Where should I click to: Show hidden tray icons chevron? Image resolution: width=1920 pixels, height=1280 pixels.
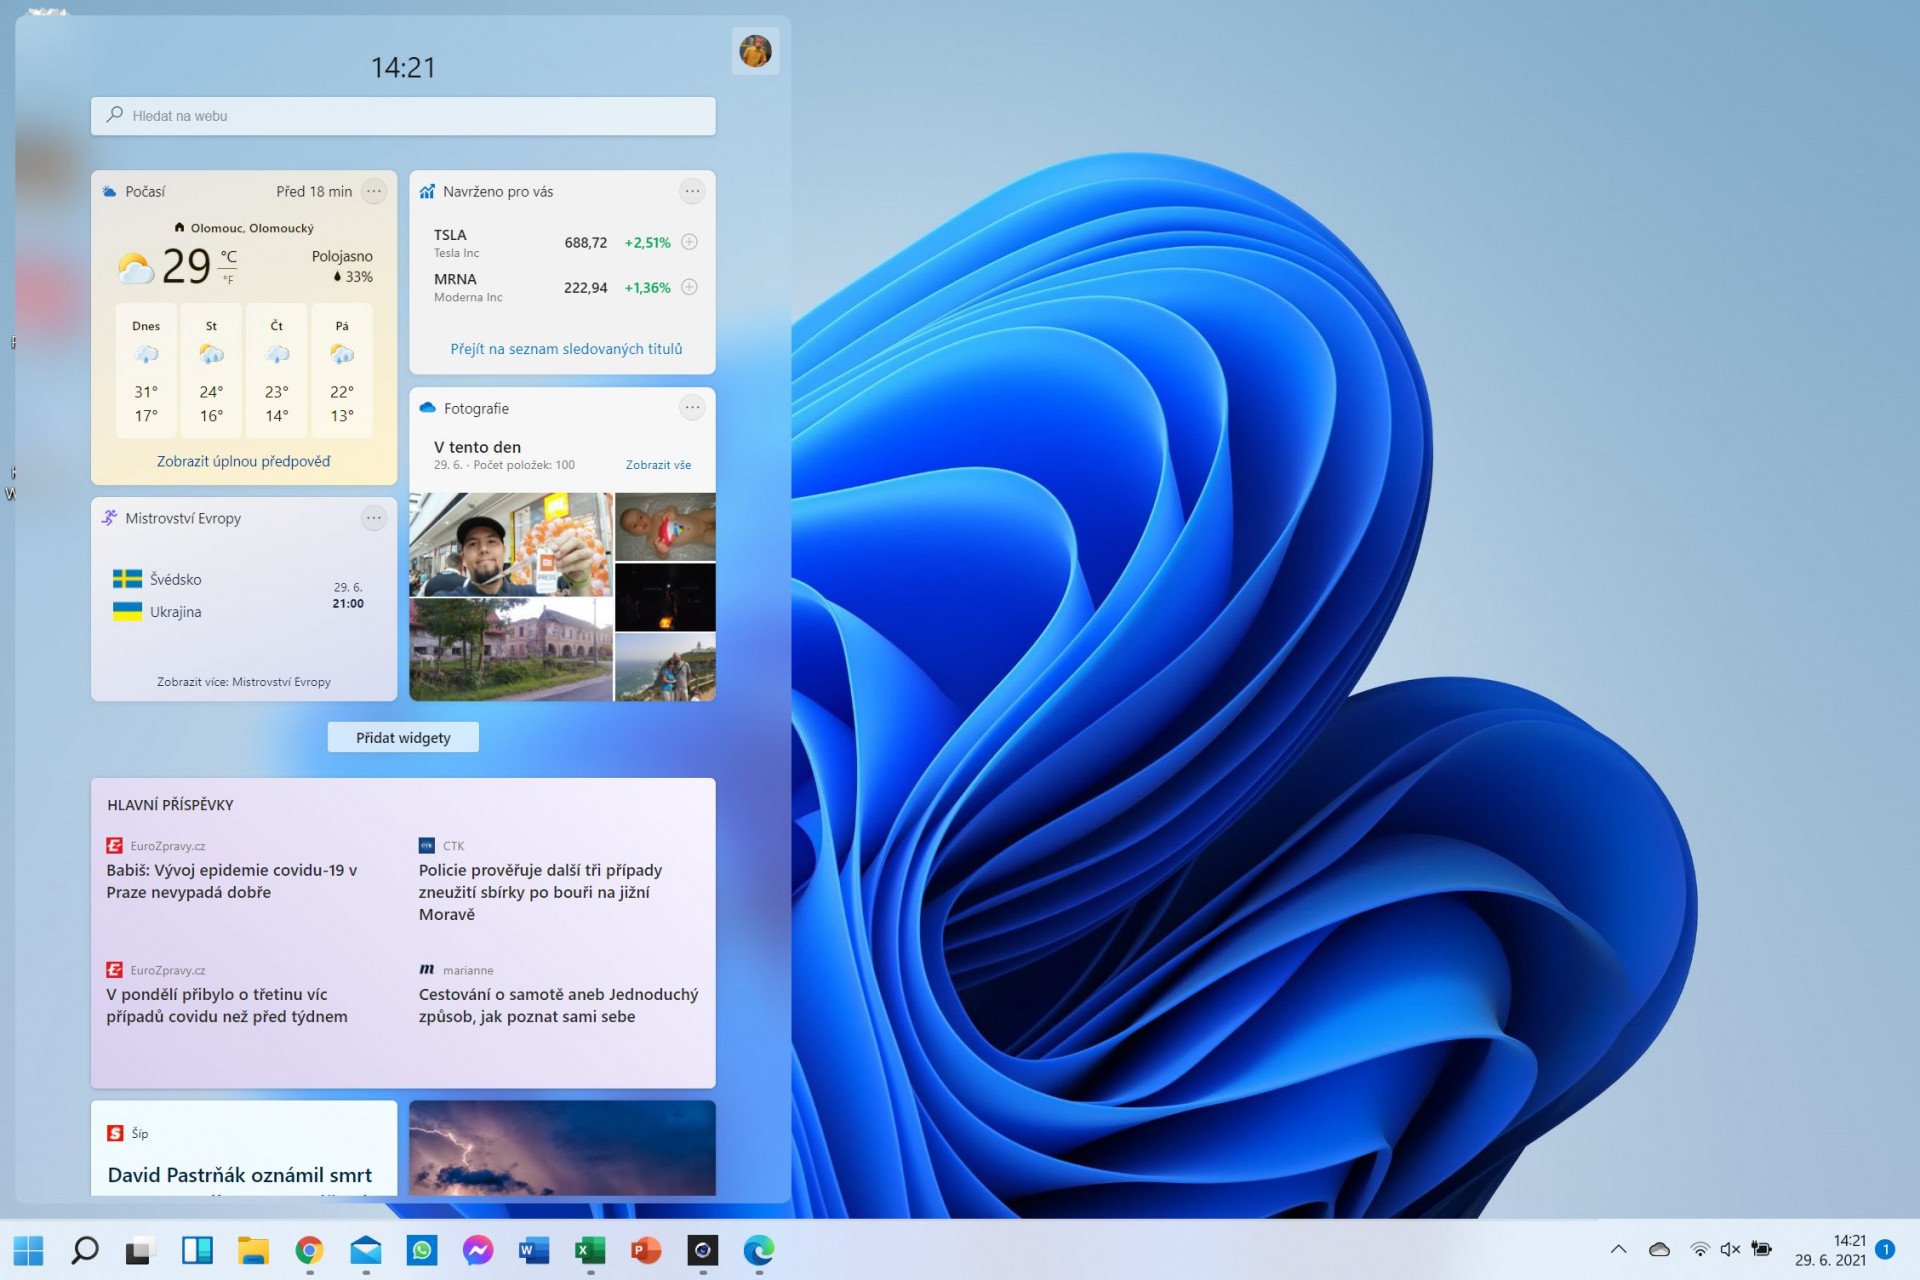tap(1618, 1249)
